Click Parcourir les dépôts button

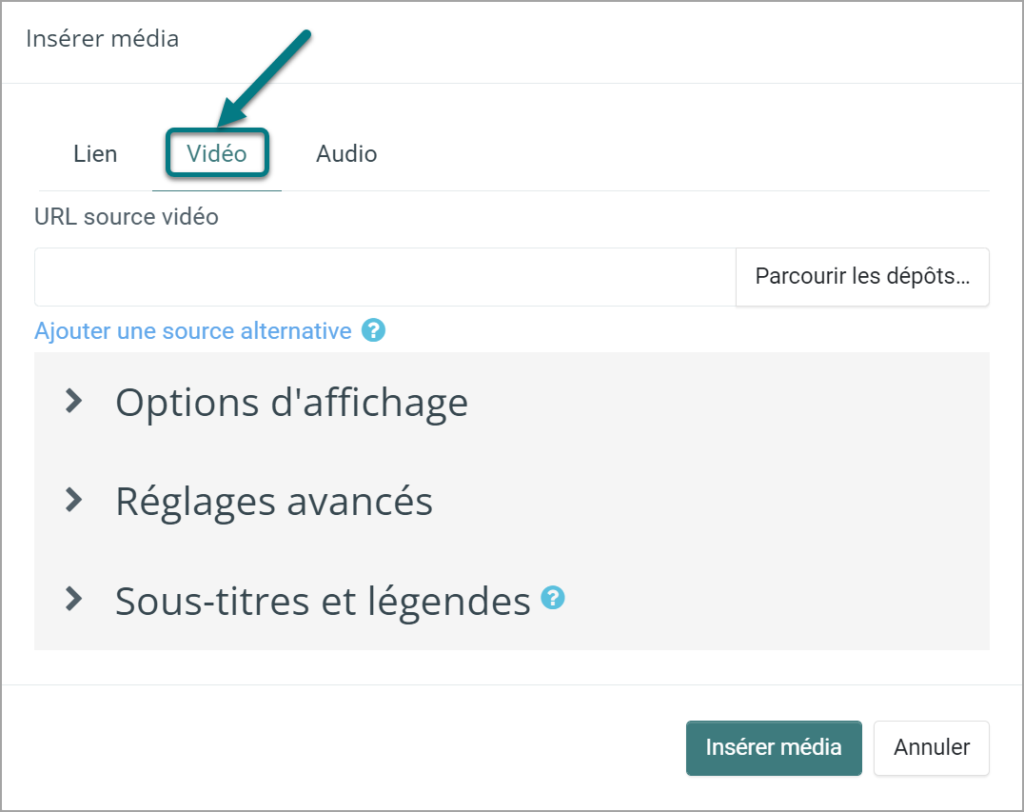(862, 276)
